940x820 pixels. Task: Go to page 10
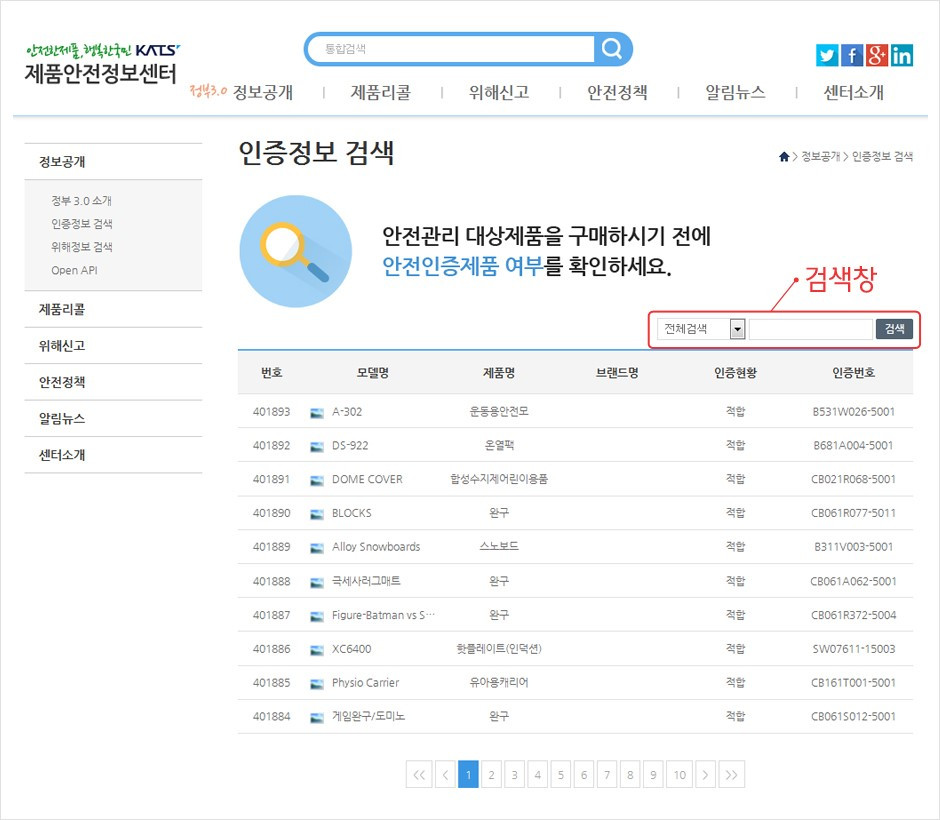[679, 774]
